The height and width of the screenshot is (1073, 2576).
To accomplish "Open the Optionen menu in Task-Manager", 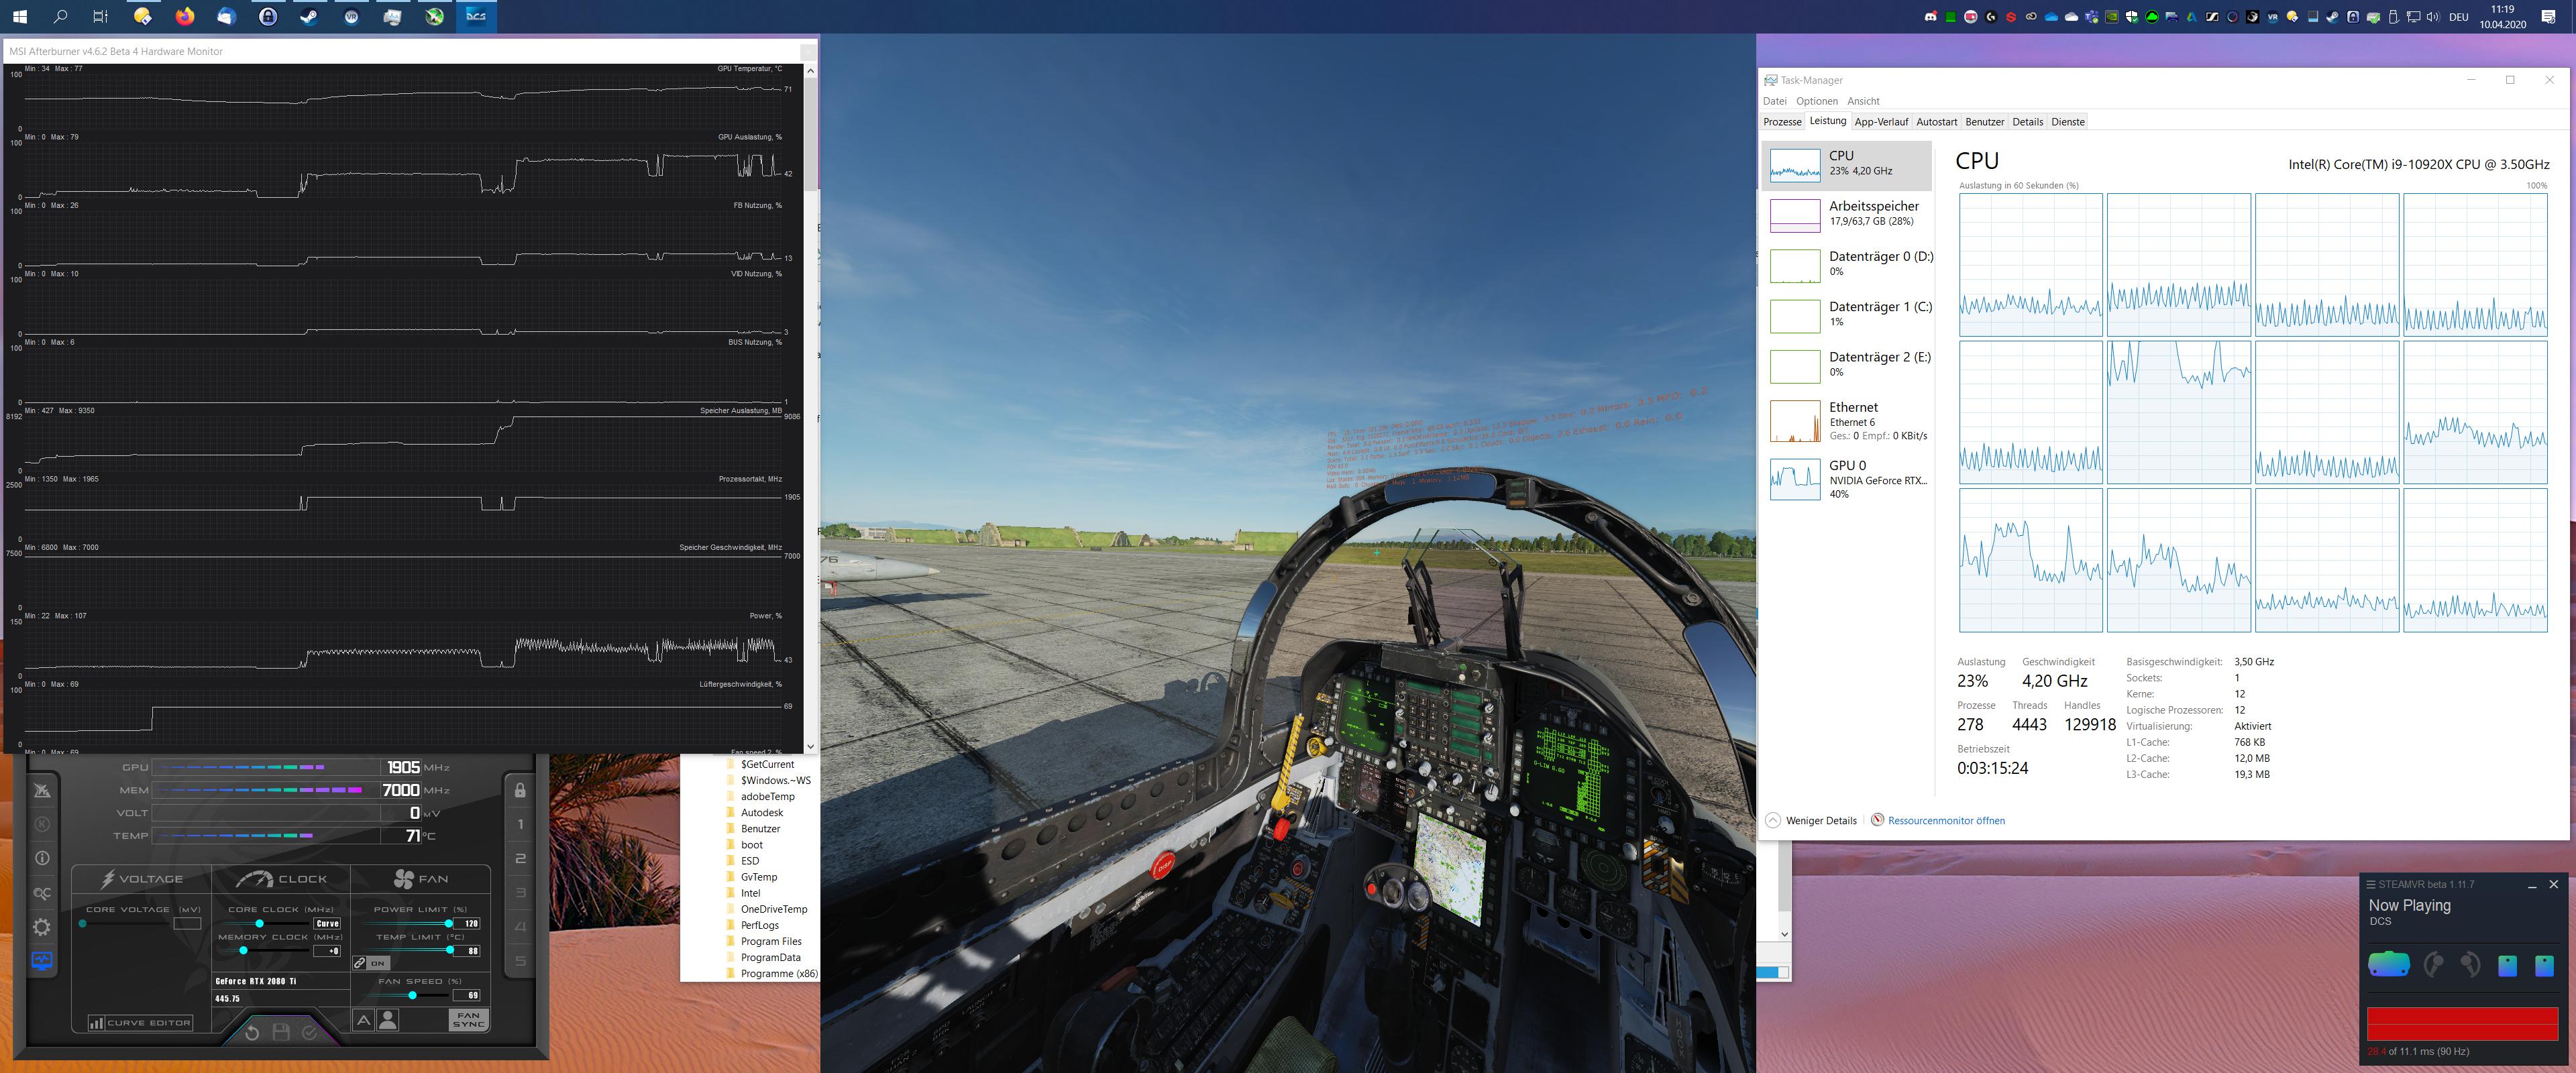I will tap(1817, 101).
